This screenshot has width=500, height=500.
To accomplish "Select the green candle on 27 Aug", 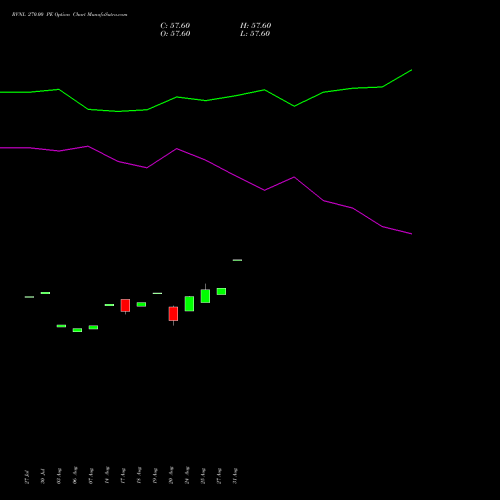I will [x=221, y=291].
